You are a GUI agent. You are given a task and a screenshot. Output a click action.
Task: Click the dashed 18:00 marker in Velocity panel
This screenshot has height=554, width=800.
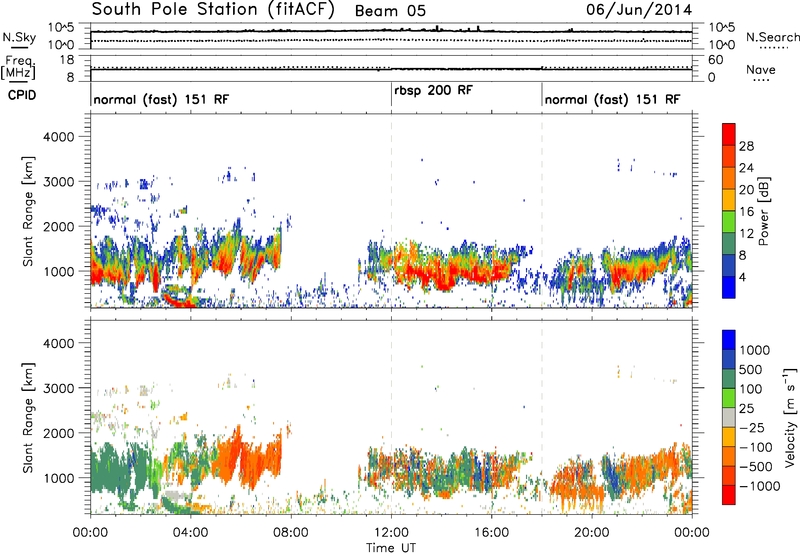pos(542,417)
